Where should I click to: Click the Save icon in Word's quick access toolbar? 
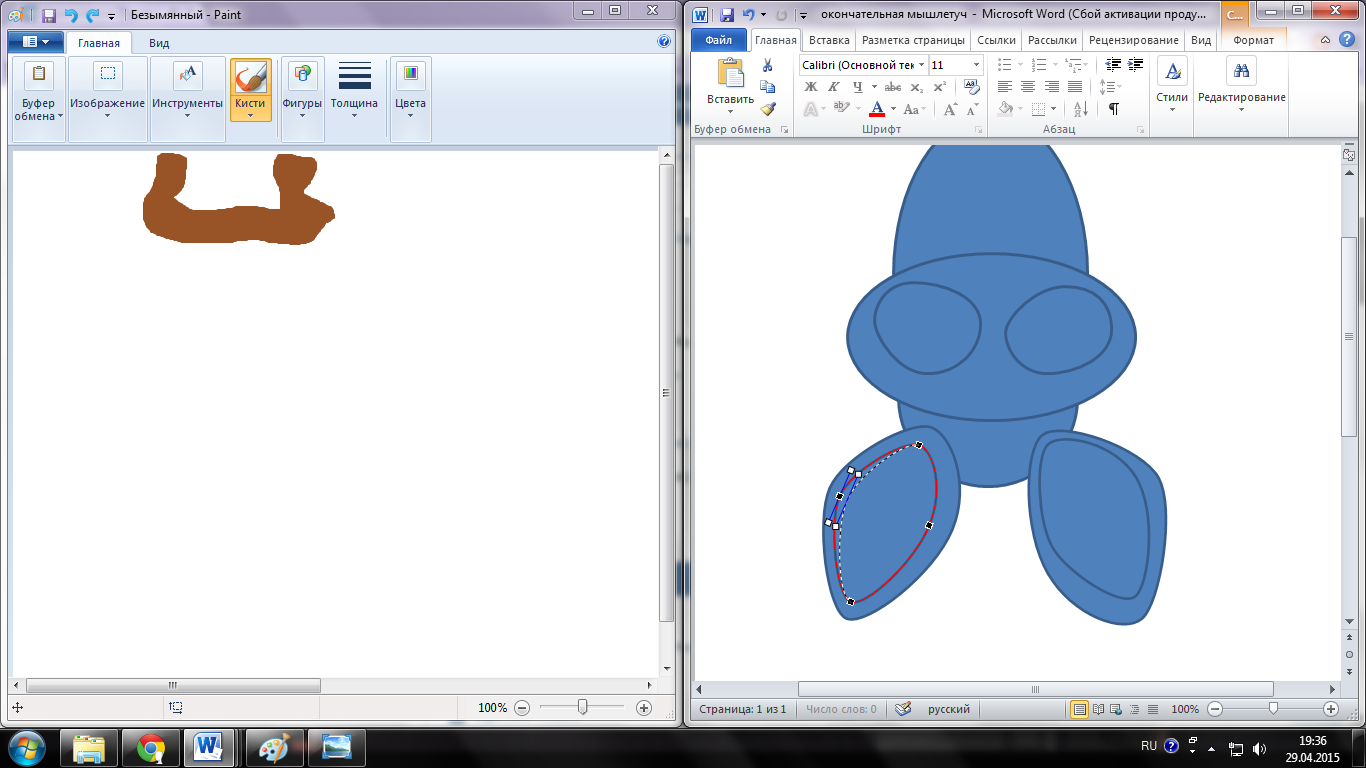click(x=727, y=15)
